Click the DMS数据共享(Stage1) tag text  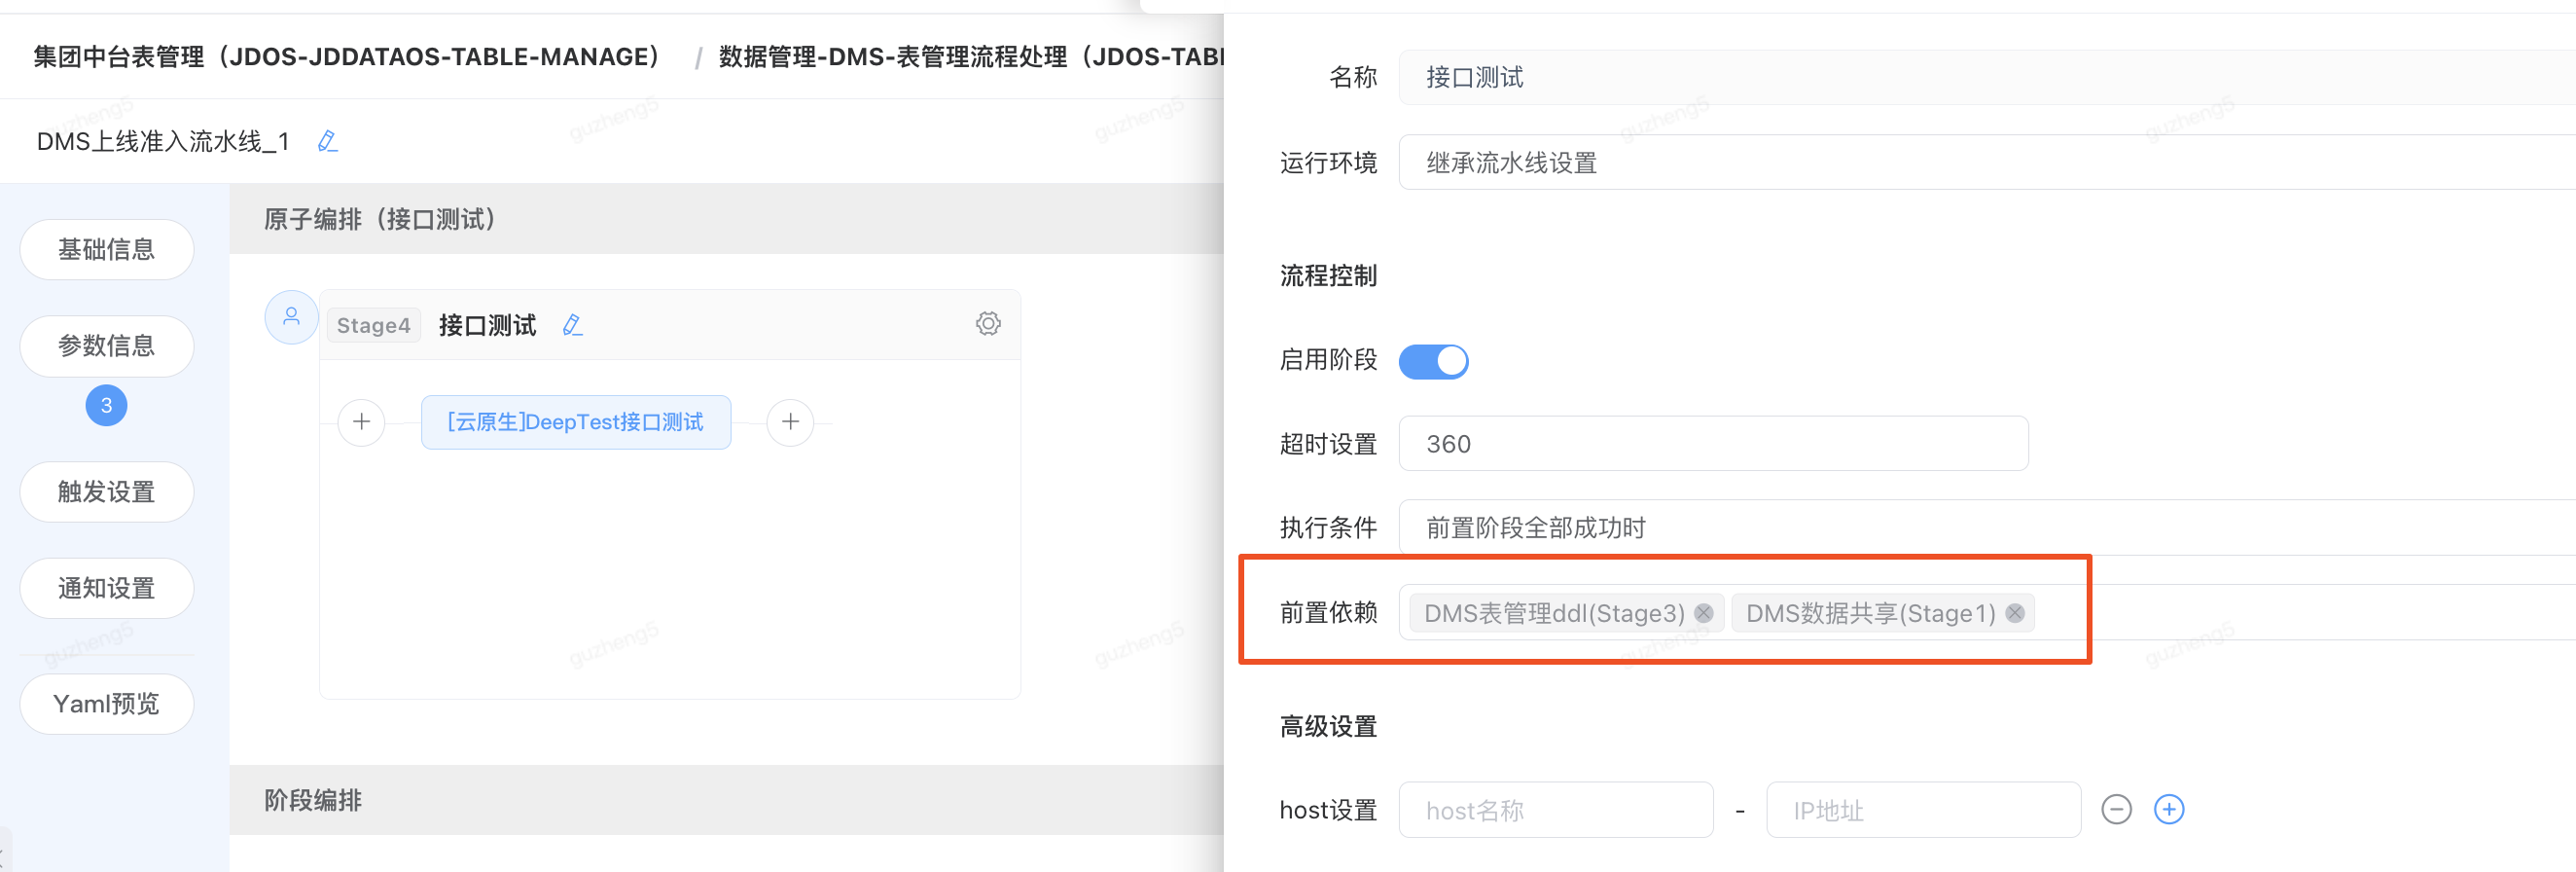1870,613
